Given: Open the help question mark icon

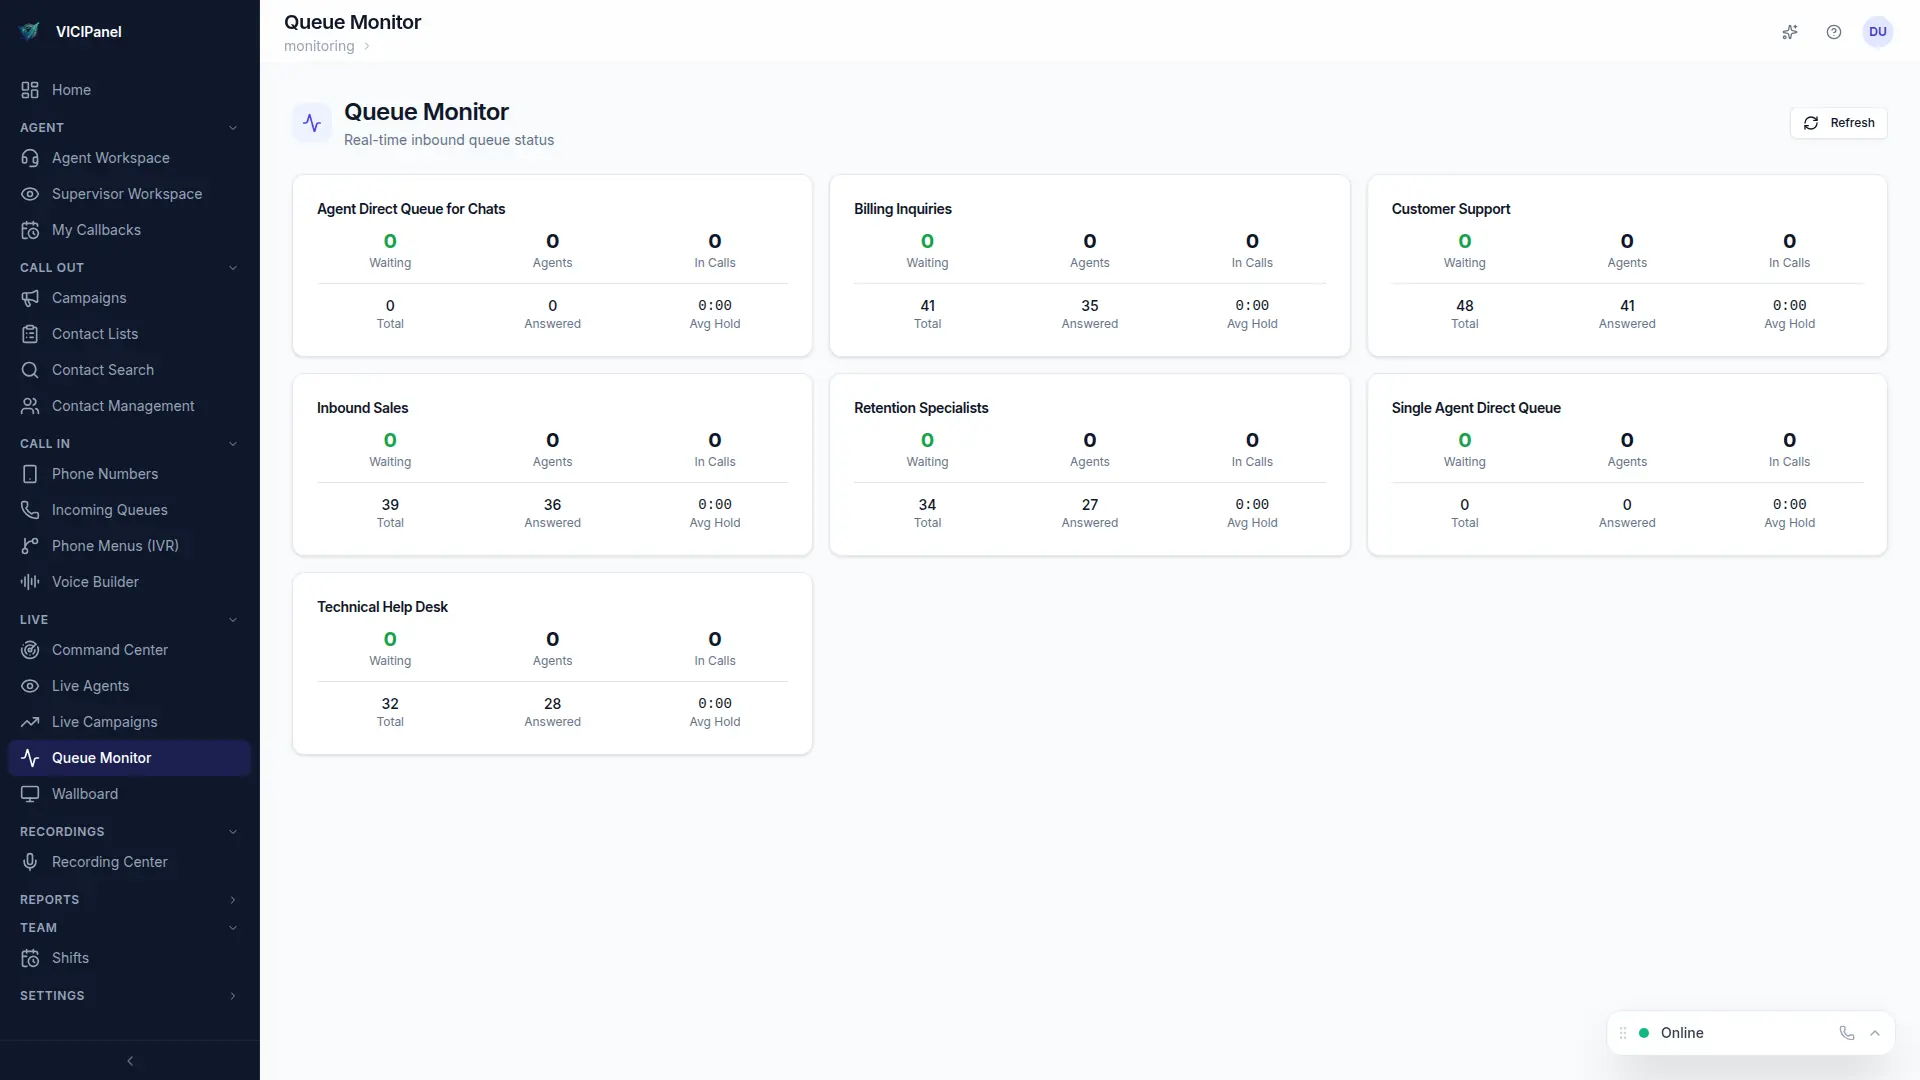Looking at the screenshot, I should click(x=1834, y=32).
